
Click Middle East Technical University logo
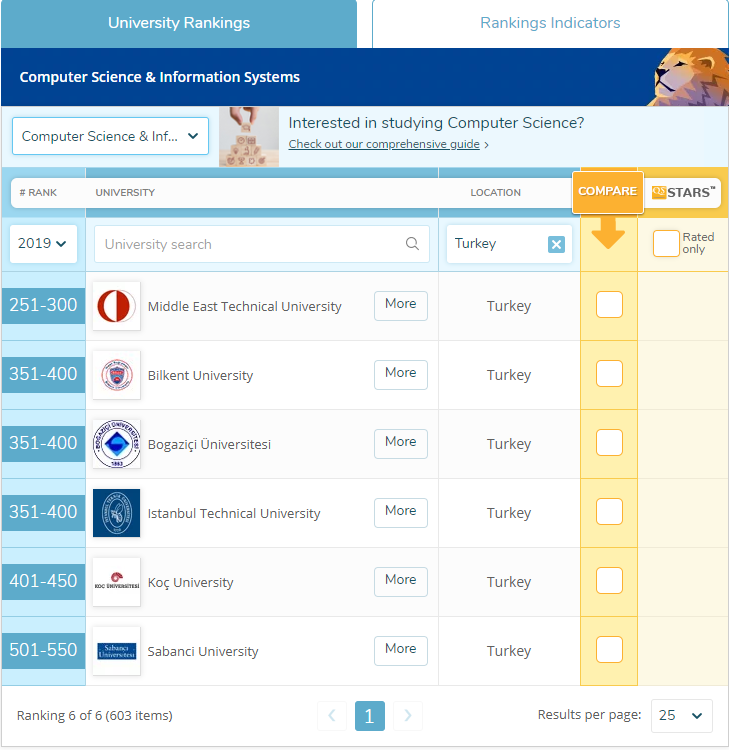click(x=116, y=306)
